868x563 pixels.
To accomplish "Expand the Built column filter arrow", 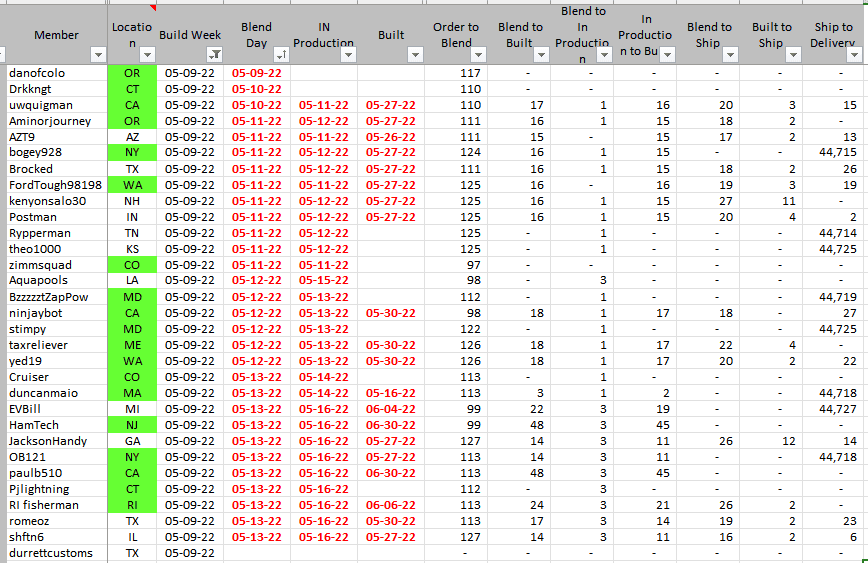I will pos(415,55).
